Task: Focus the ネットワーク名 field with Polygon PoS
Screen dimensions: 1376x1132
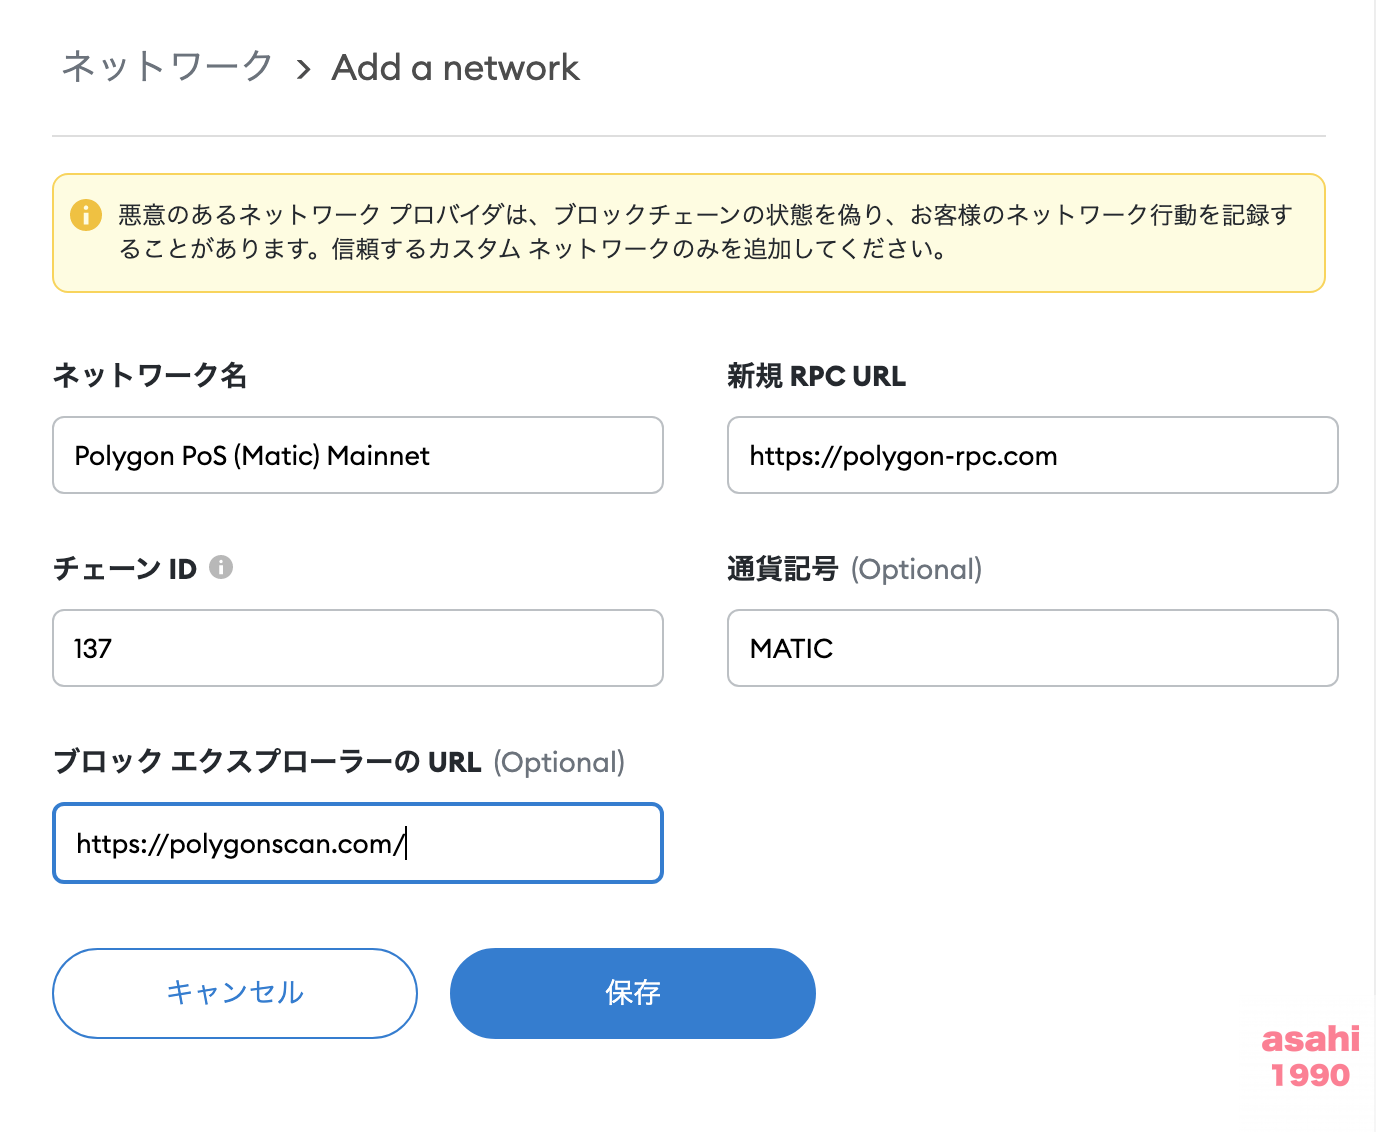Action: (x=358, y=455)
